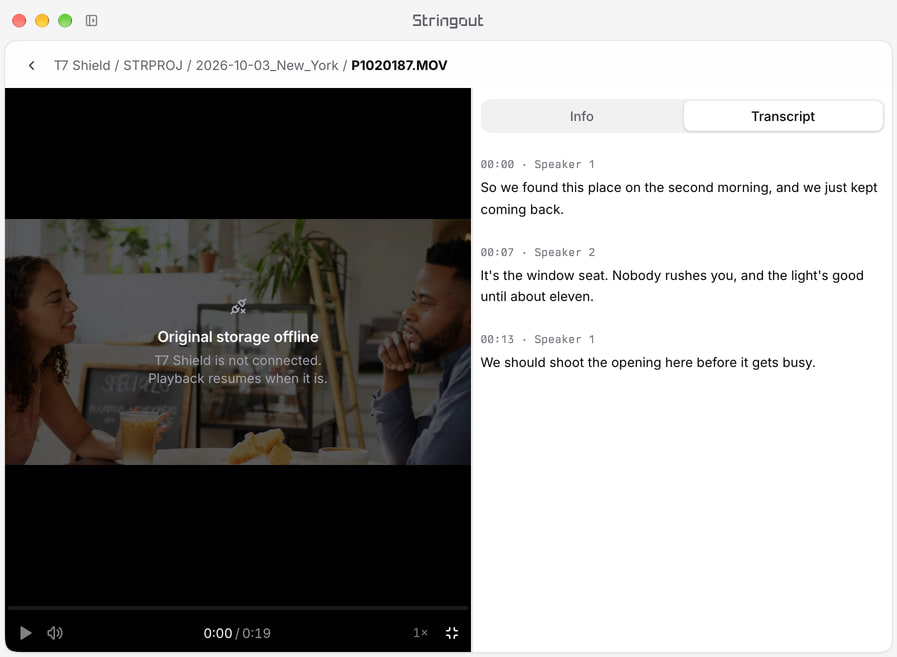Click the disconnected plug icon
This screenshot has height=657, width=897.
pos(238,307)
